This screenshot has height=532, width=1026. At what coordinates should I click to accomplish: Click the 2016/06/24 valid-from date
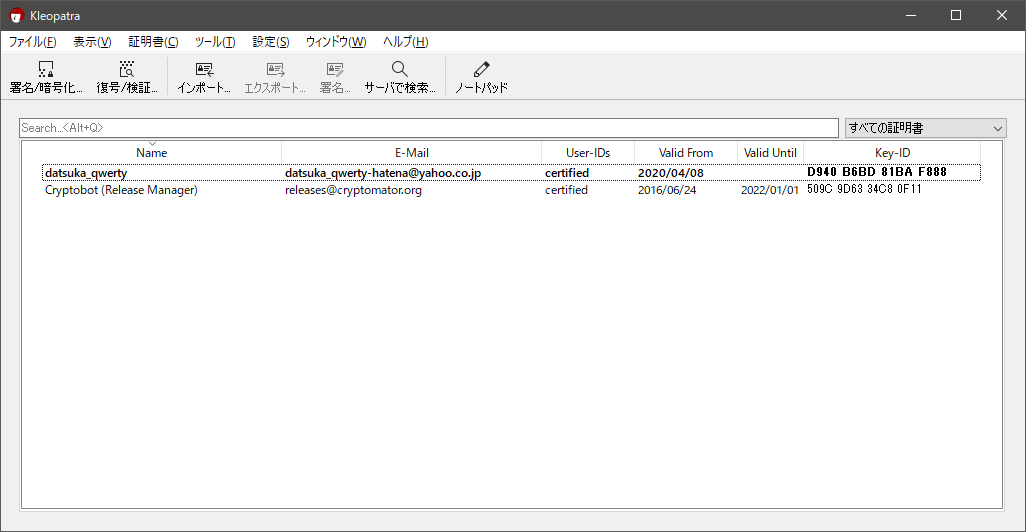(x=667, y=190)
